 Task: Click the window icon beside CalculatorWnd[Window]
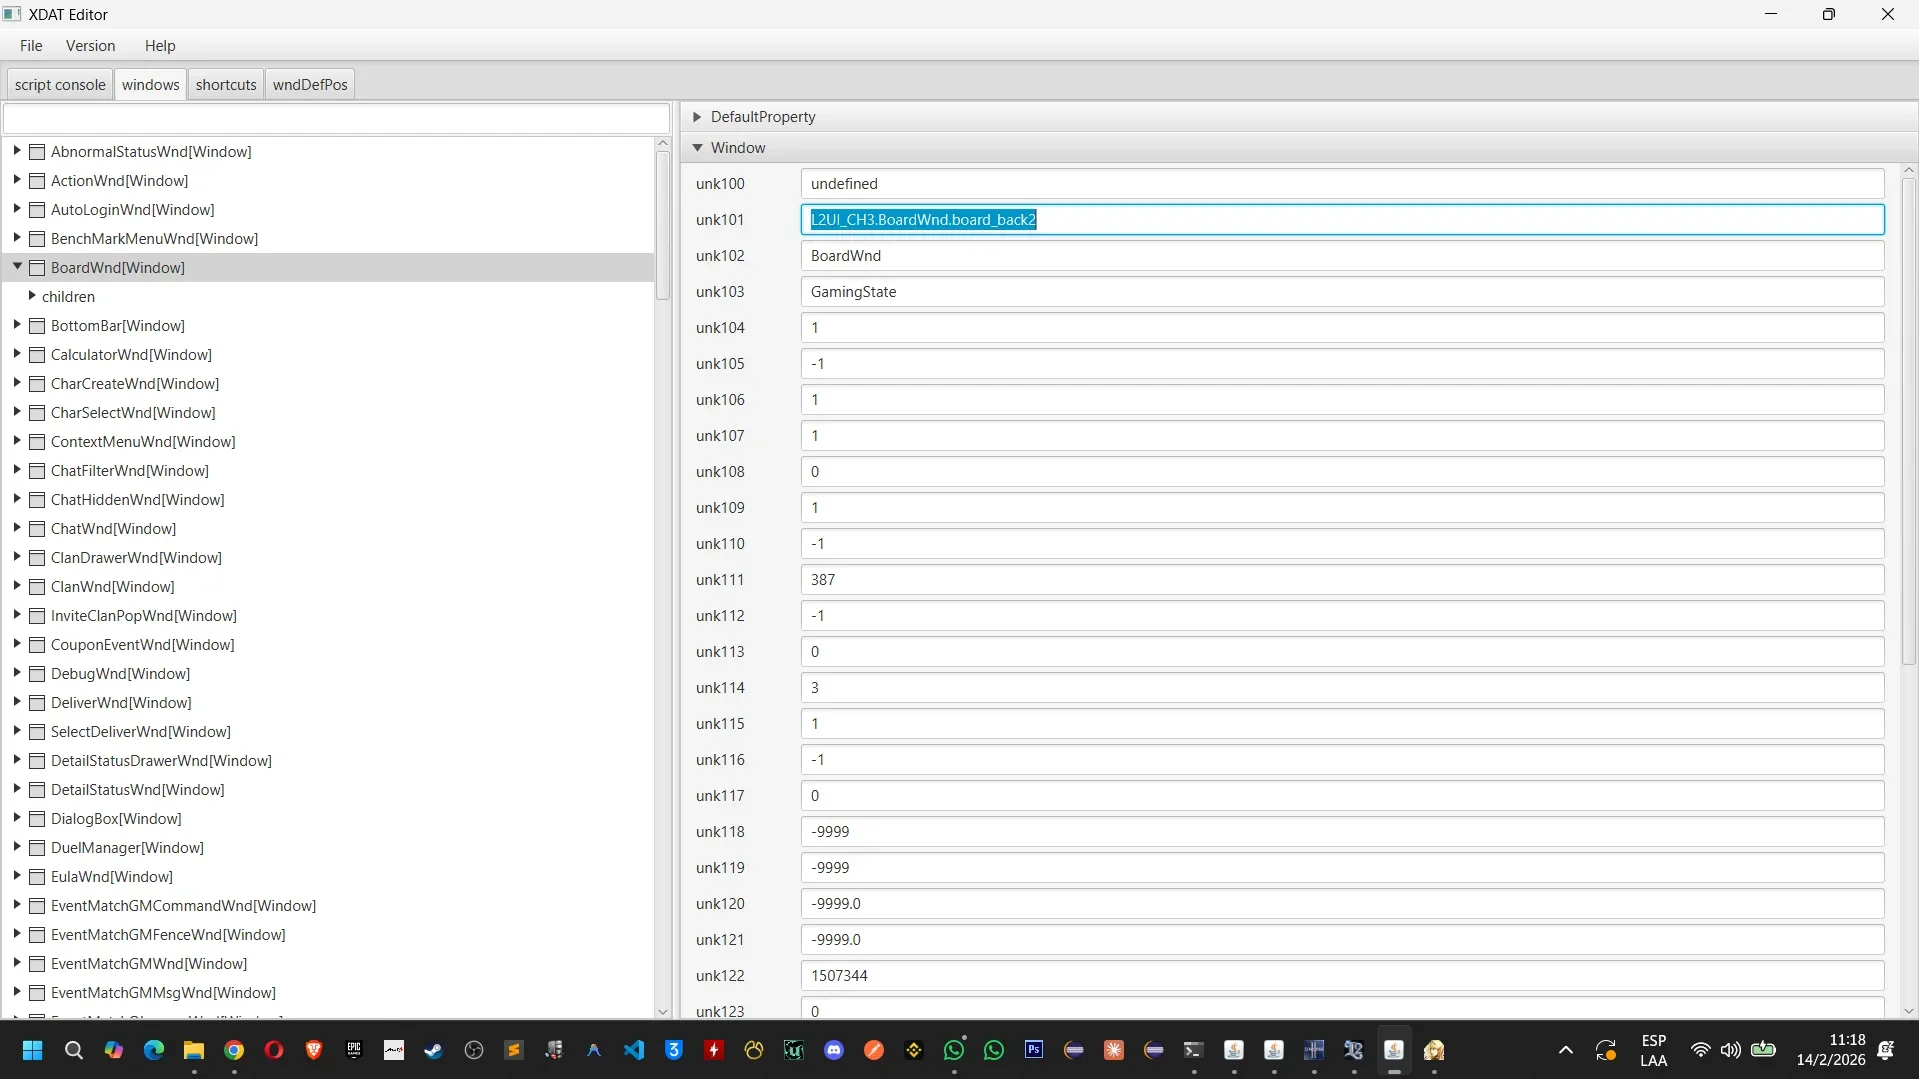click(37, 355)
